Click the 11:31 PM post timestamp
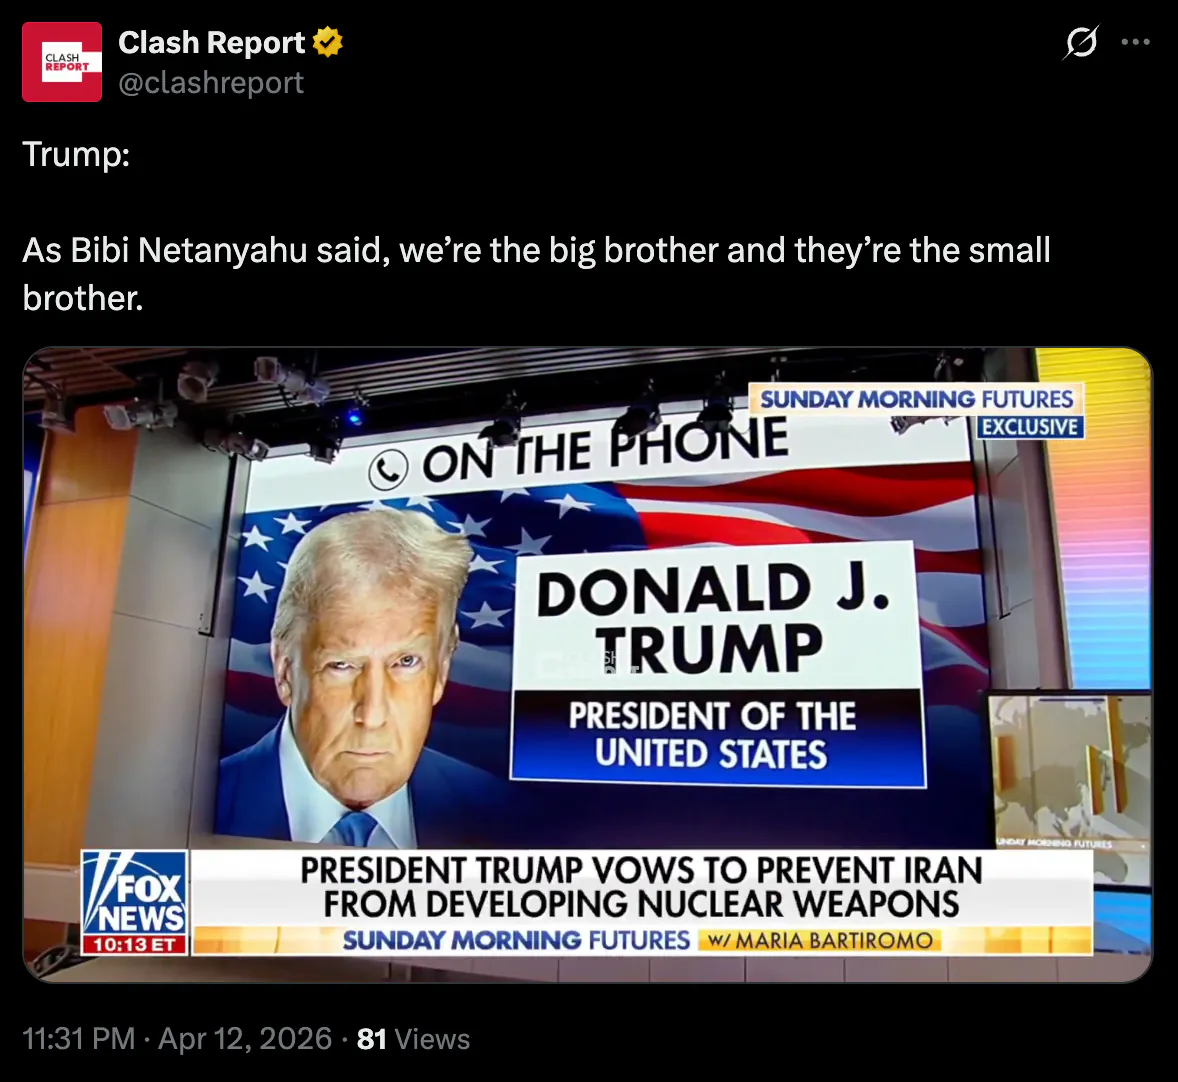The width and height of the screenshot is (1178, 1082). point(79,1039)
